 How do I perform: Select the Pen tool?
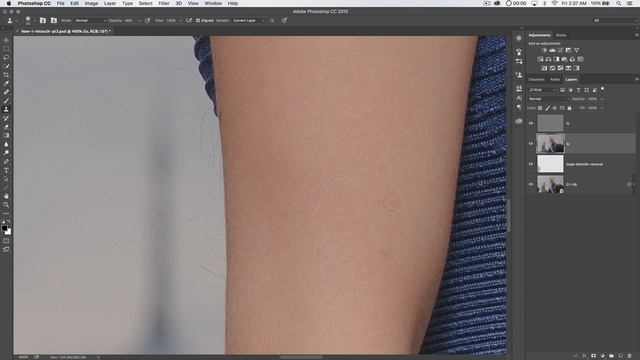tap(6, 161)
